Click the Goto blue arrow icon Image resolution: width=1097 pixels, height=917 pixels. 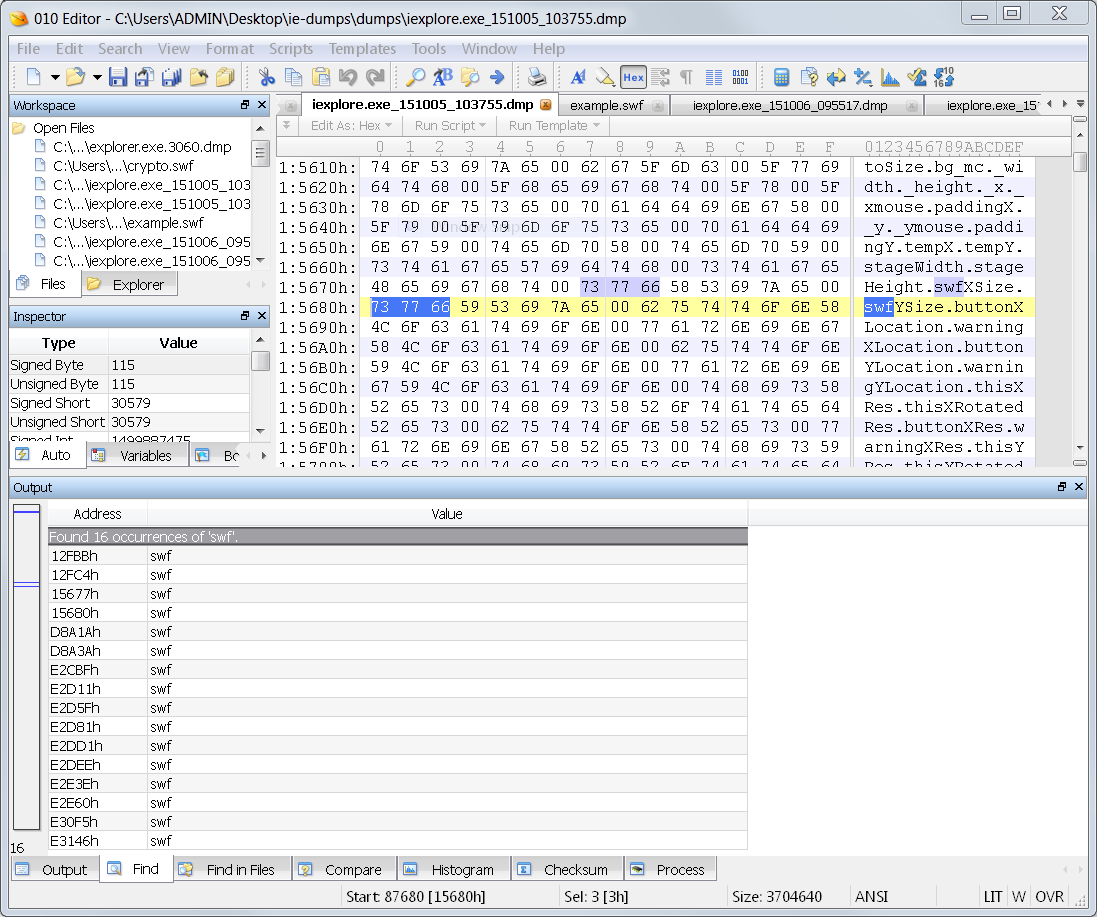pyautogui.click(x=497, y=77)
